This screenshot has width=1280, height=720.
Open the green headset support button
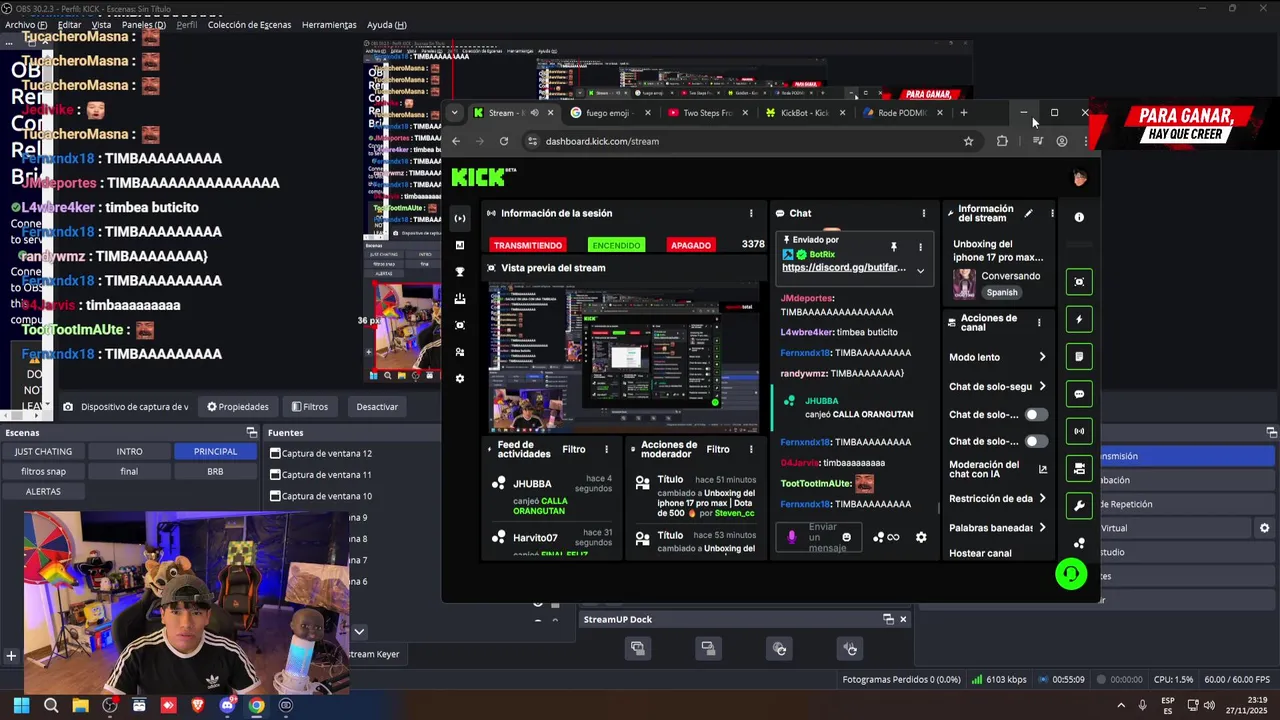(1071, 574)
